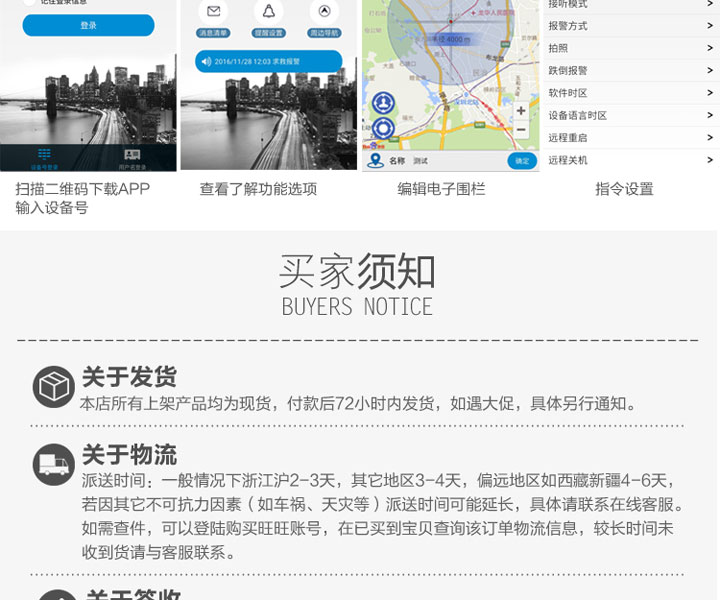
Task: Click the 关于物流 delivery truck icon
Action: [53, 465]
